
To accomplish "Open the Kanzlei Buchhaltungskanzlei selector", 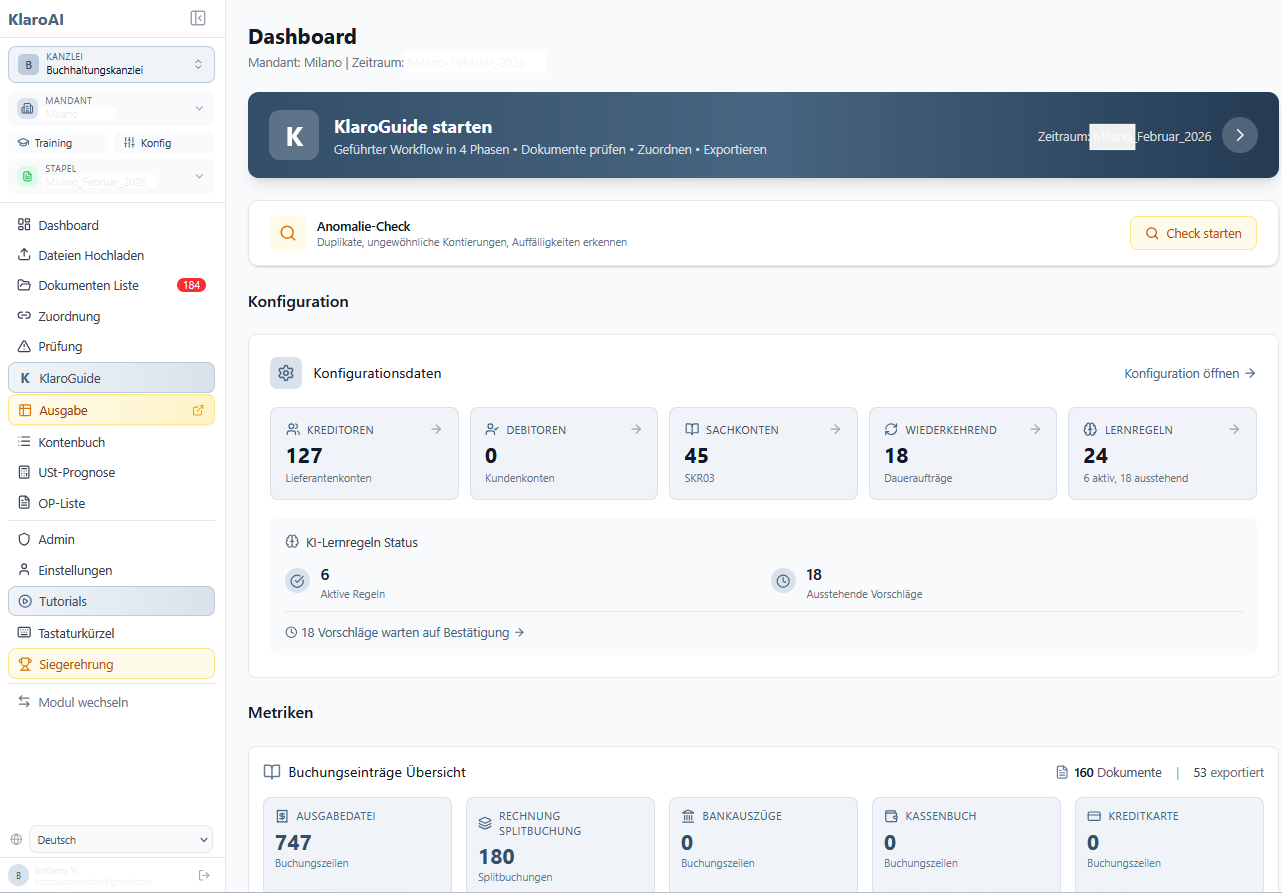I will (111, 64).
